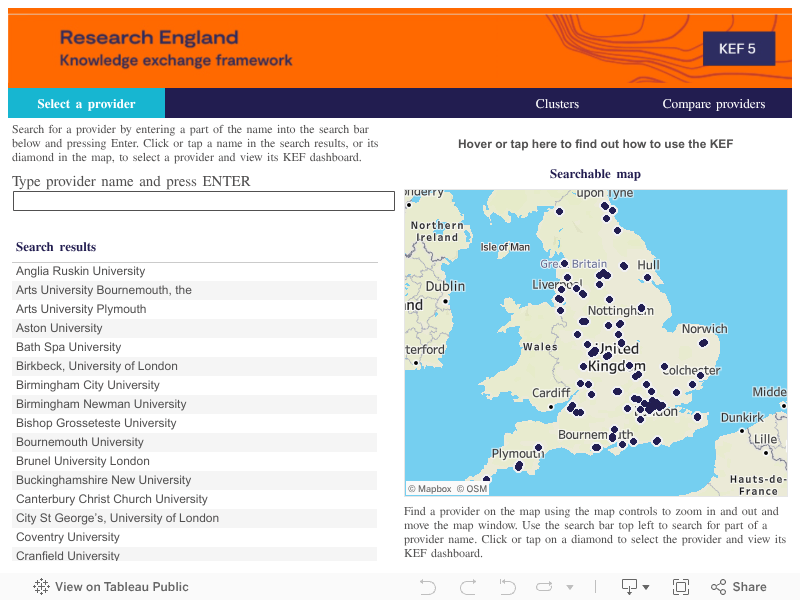Open View on Tableau Public link
The image size is (800, 600).
tap(121, 587)
